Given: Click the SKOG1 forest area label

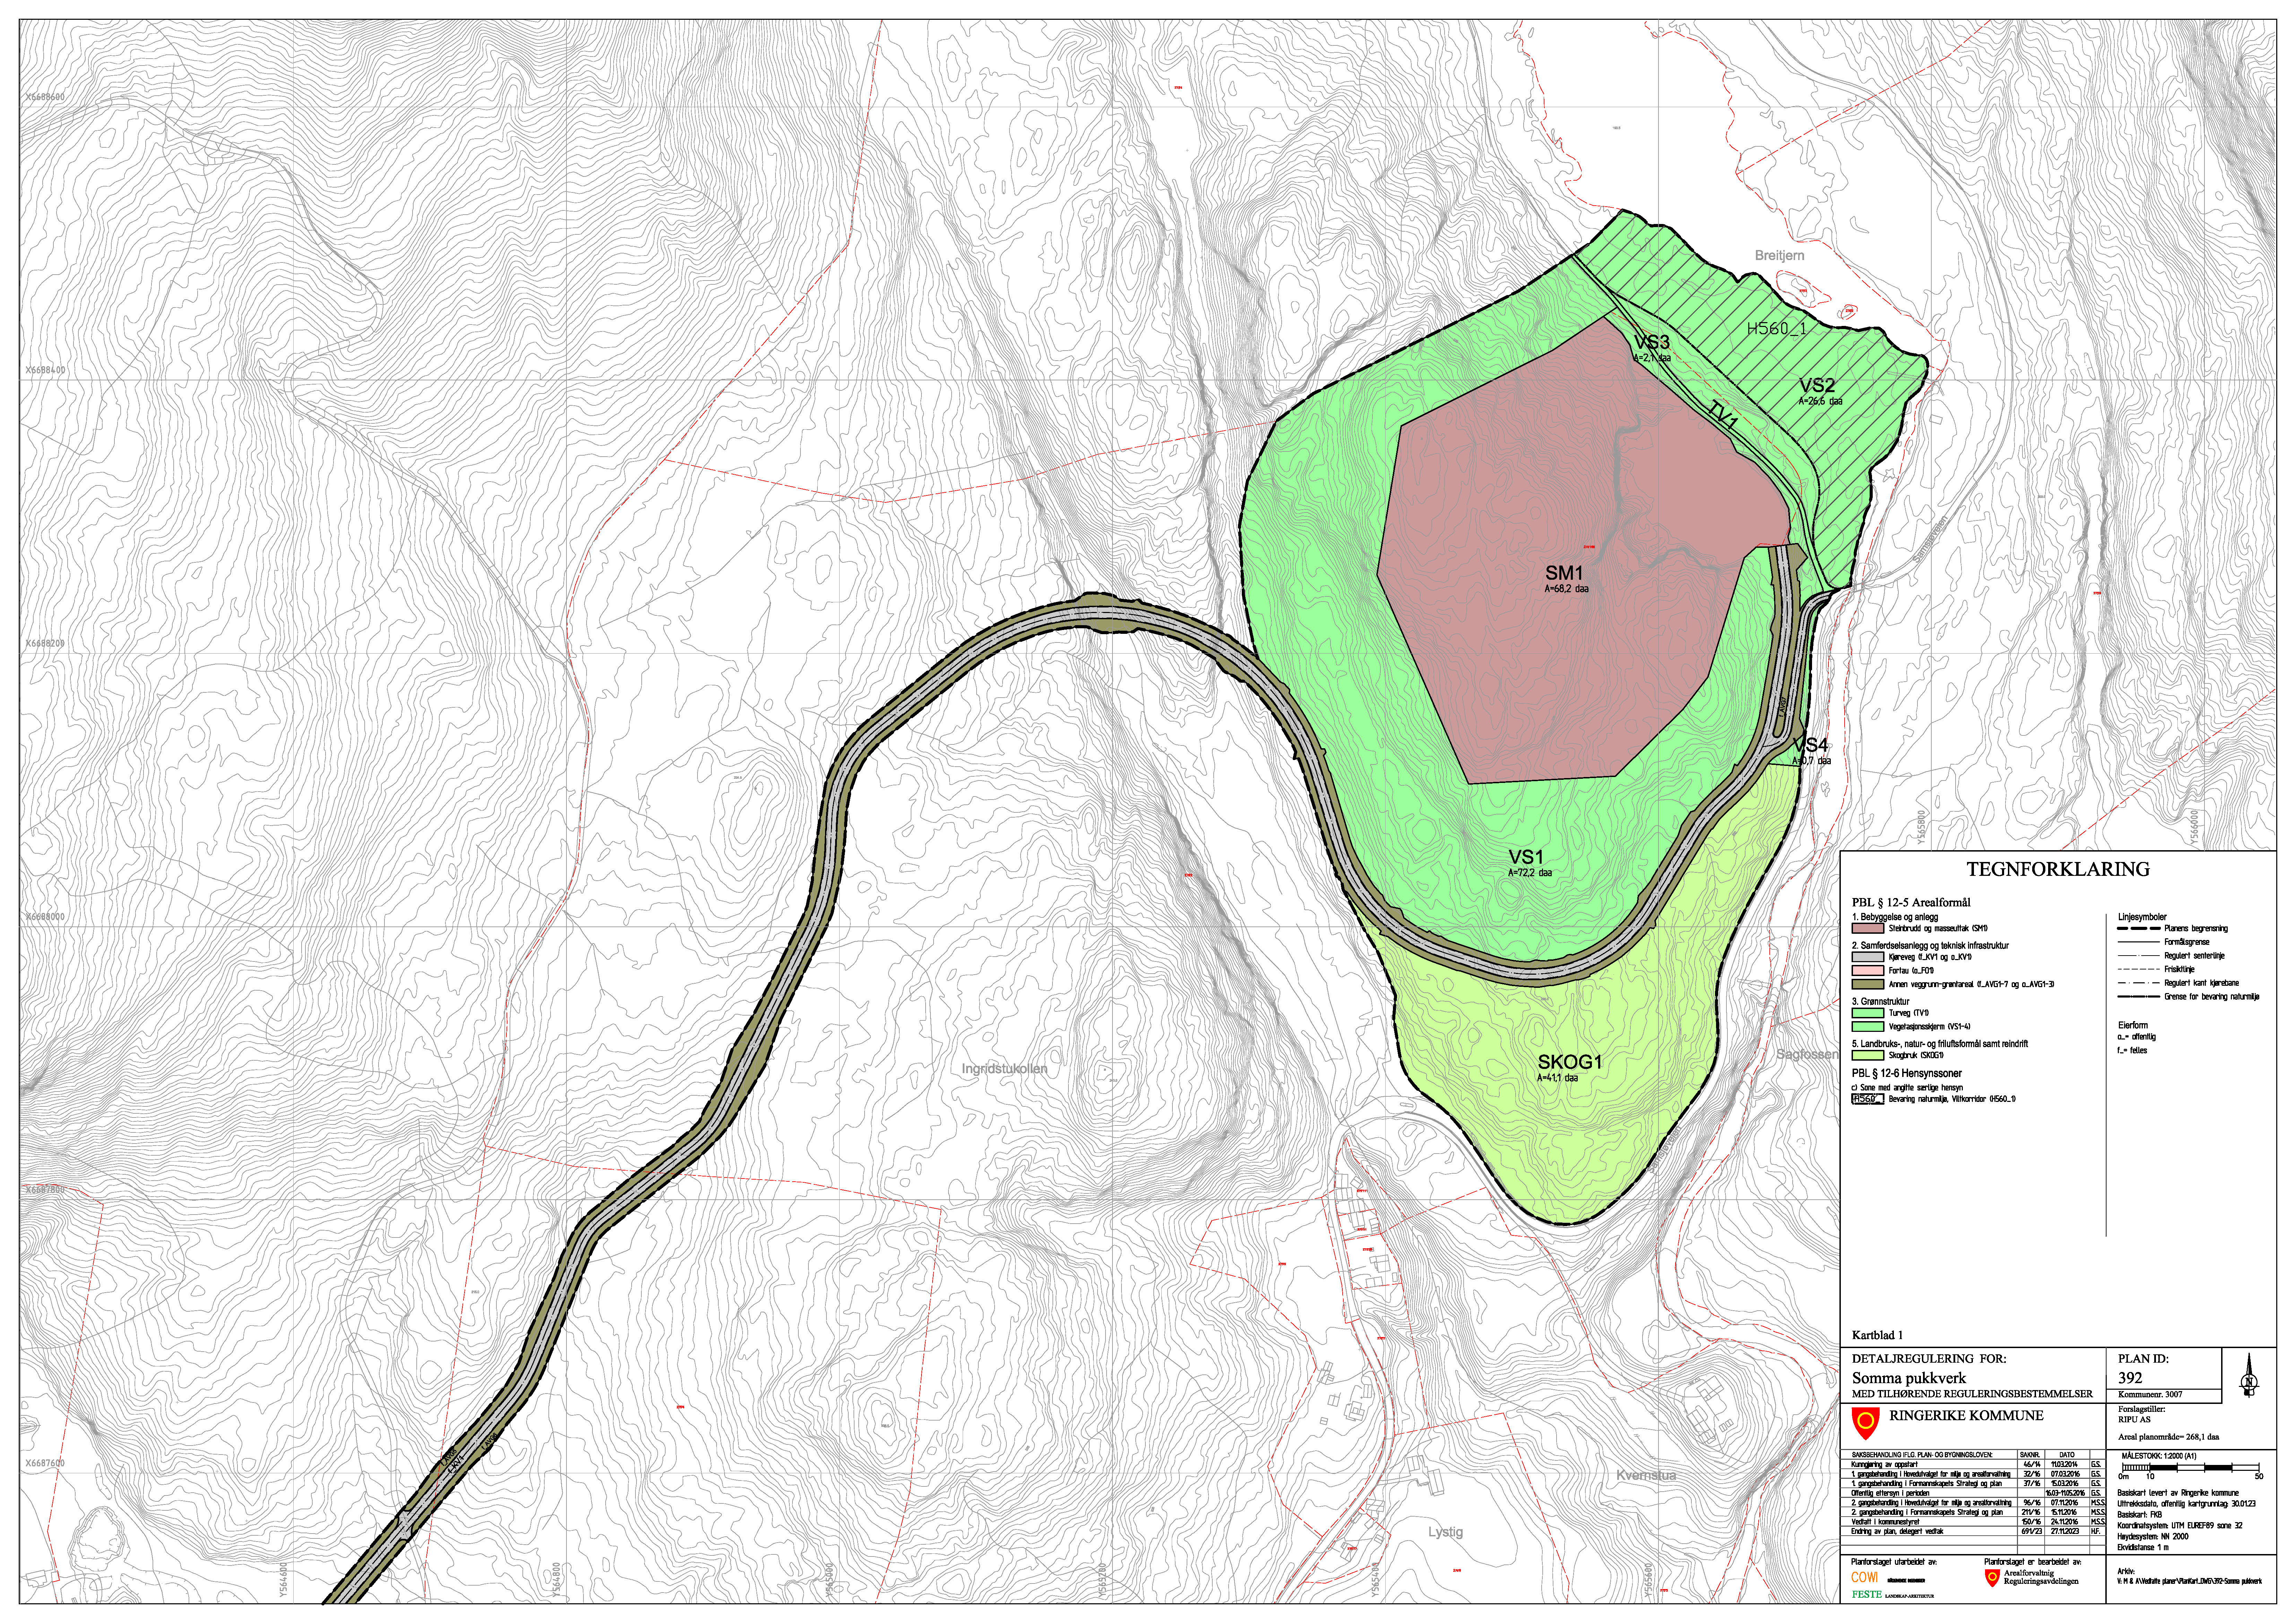Looking at the screenshot, I should (1570, 1062).
